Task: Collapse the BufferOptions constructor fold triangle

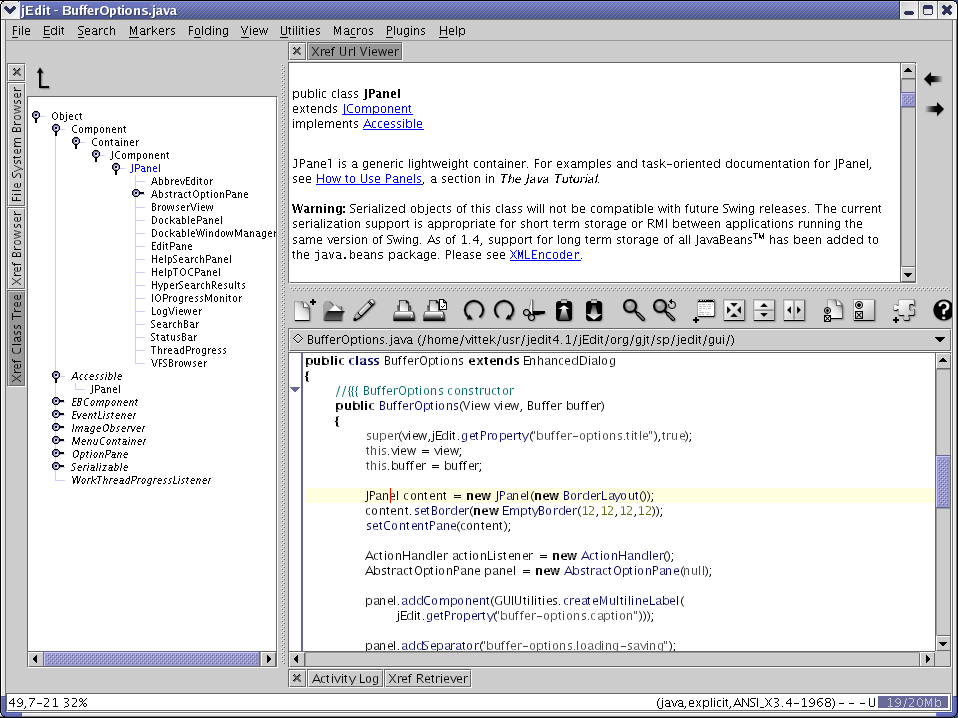Action: tap(295, 390)
